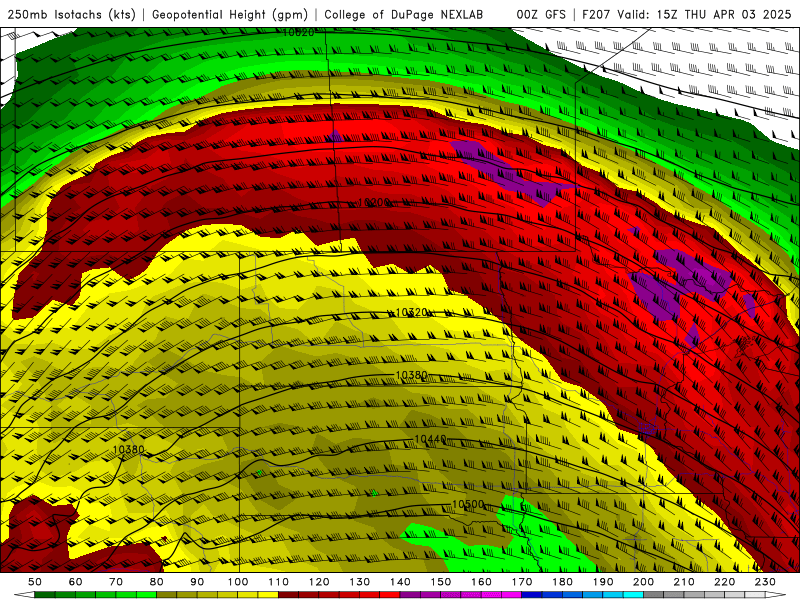Click the 140 value on the color scale
The image size is (800, 600).
pyautogui.click(x=400, y=582)
